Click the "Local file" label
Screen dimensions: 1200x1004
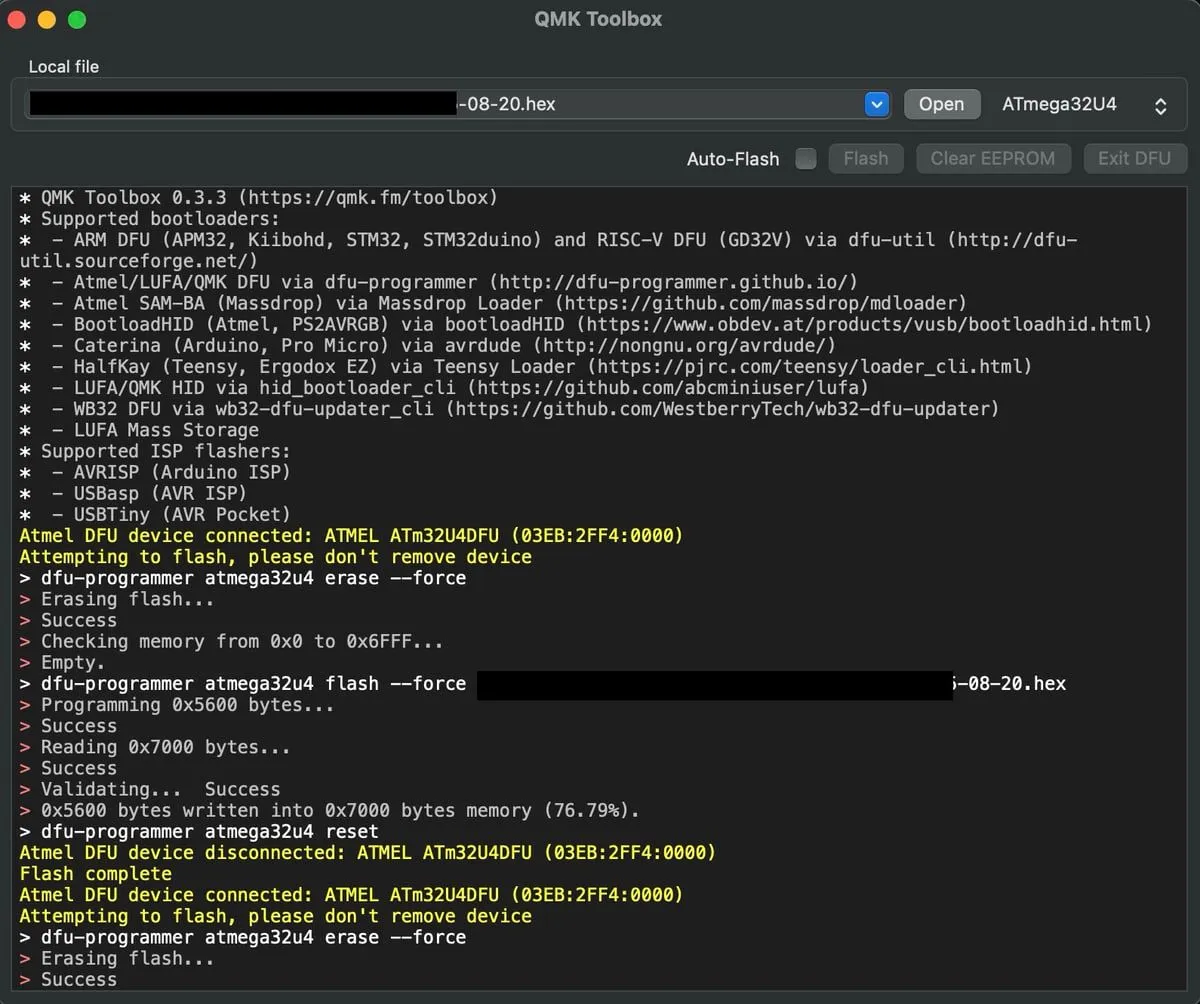(64, 67)
